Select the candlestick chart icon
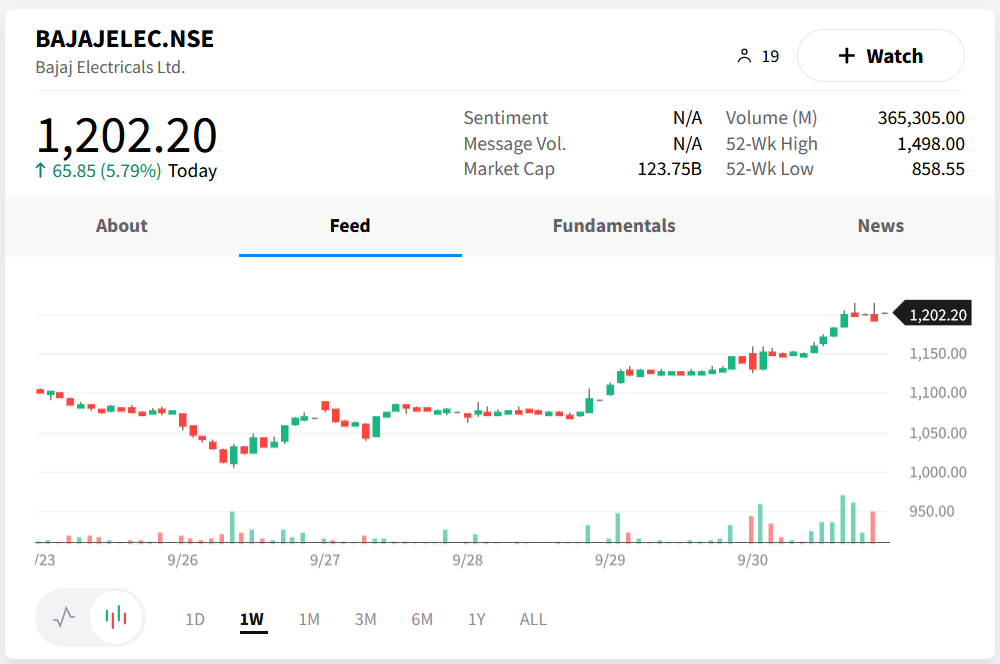 (117, 617)
